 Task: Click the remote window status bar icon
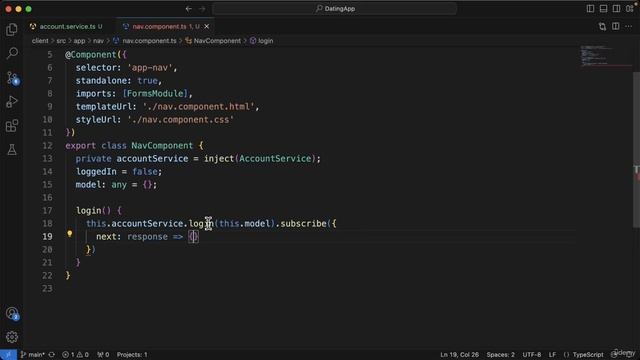(x=8, y=355)
